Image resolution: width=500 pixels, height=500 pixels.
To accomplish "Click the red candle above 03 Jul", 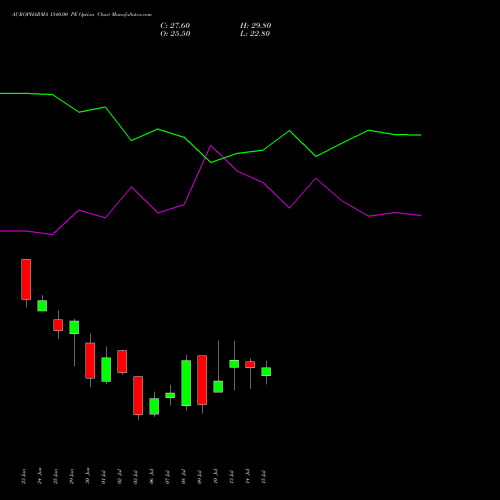I will [x=138, y=395].
